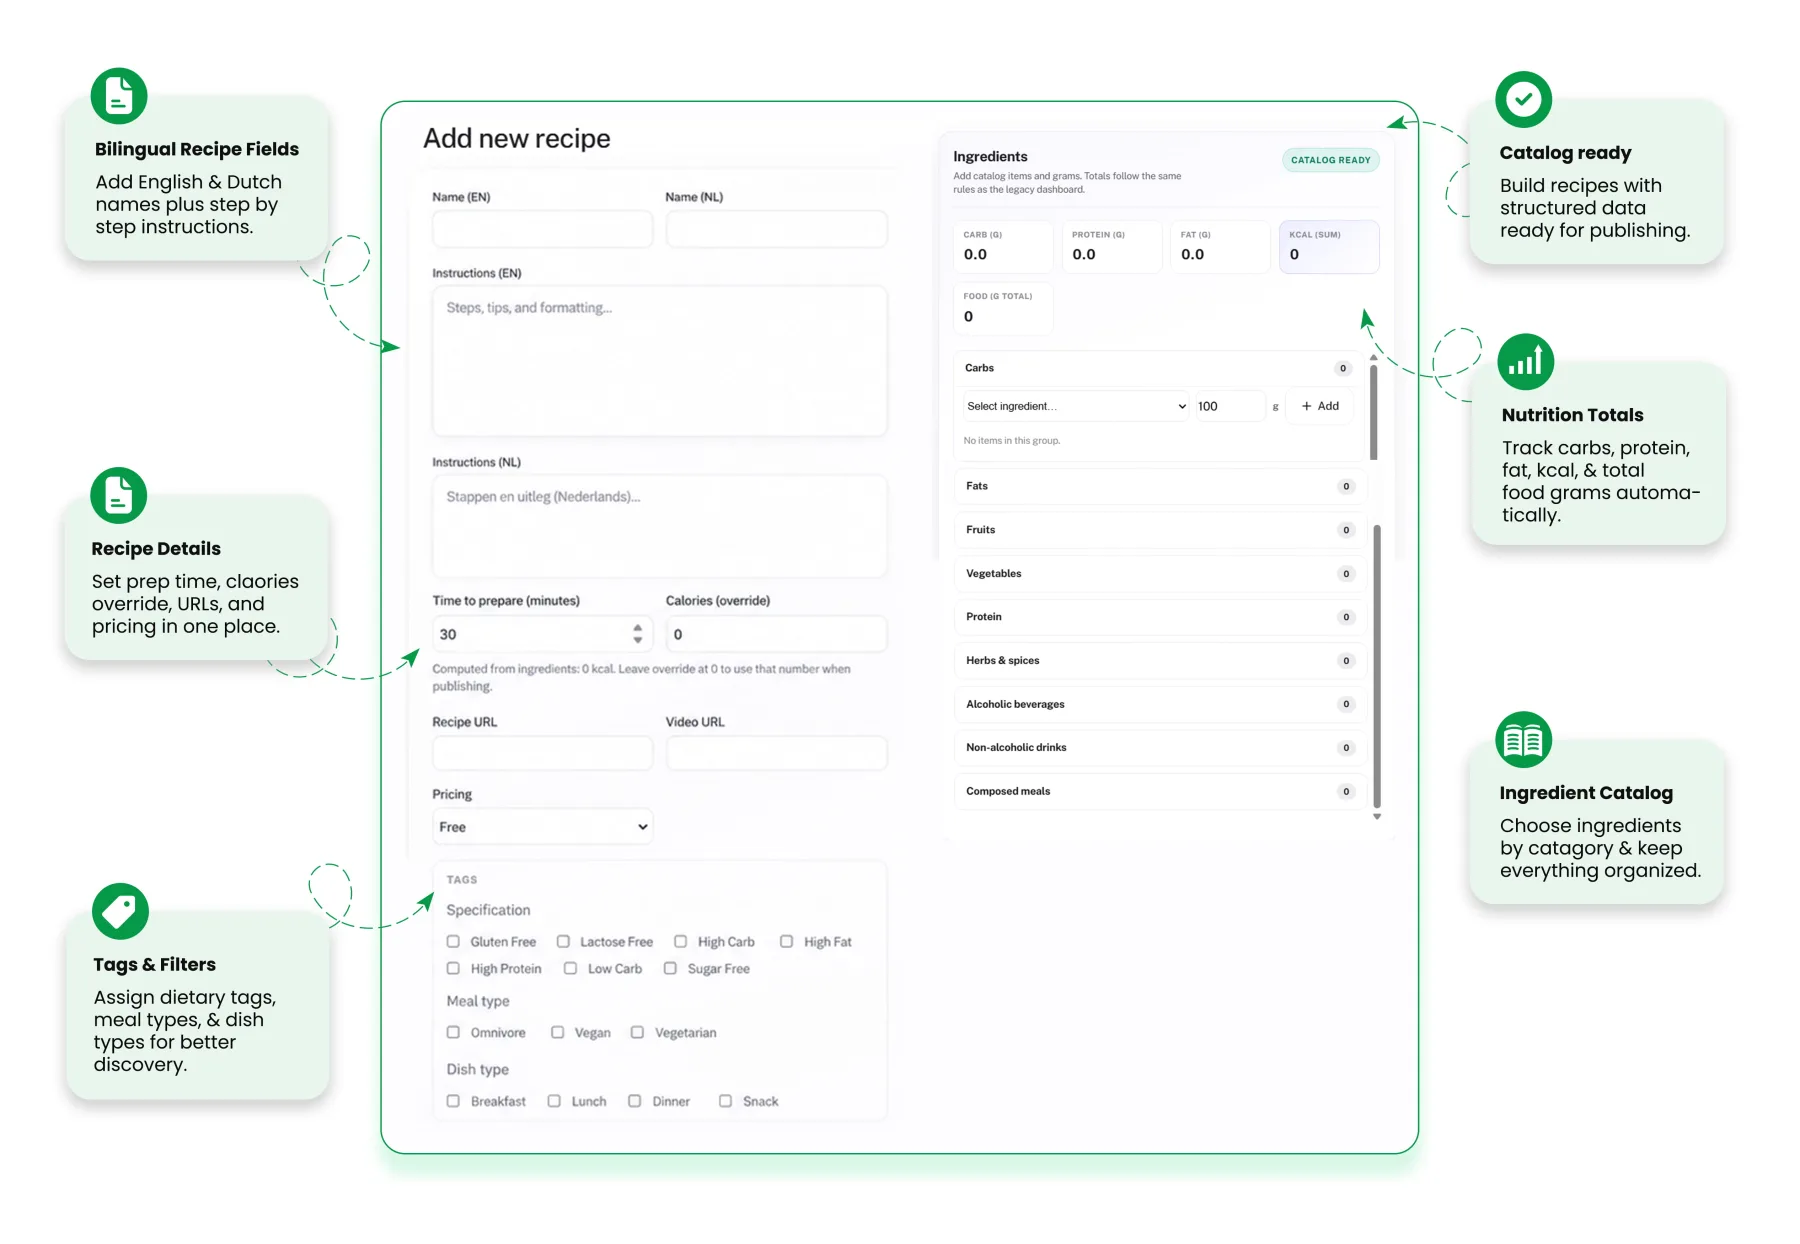Screen dimensions: 1800x1244
Task: Click the Add ingredient button
Action: coord(1320,406)
